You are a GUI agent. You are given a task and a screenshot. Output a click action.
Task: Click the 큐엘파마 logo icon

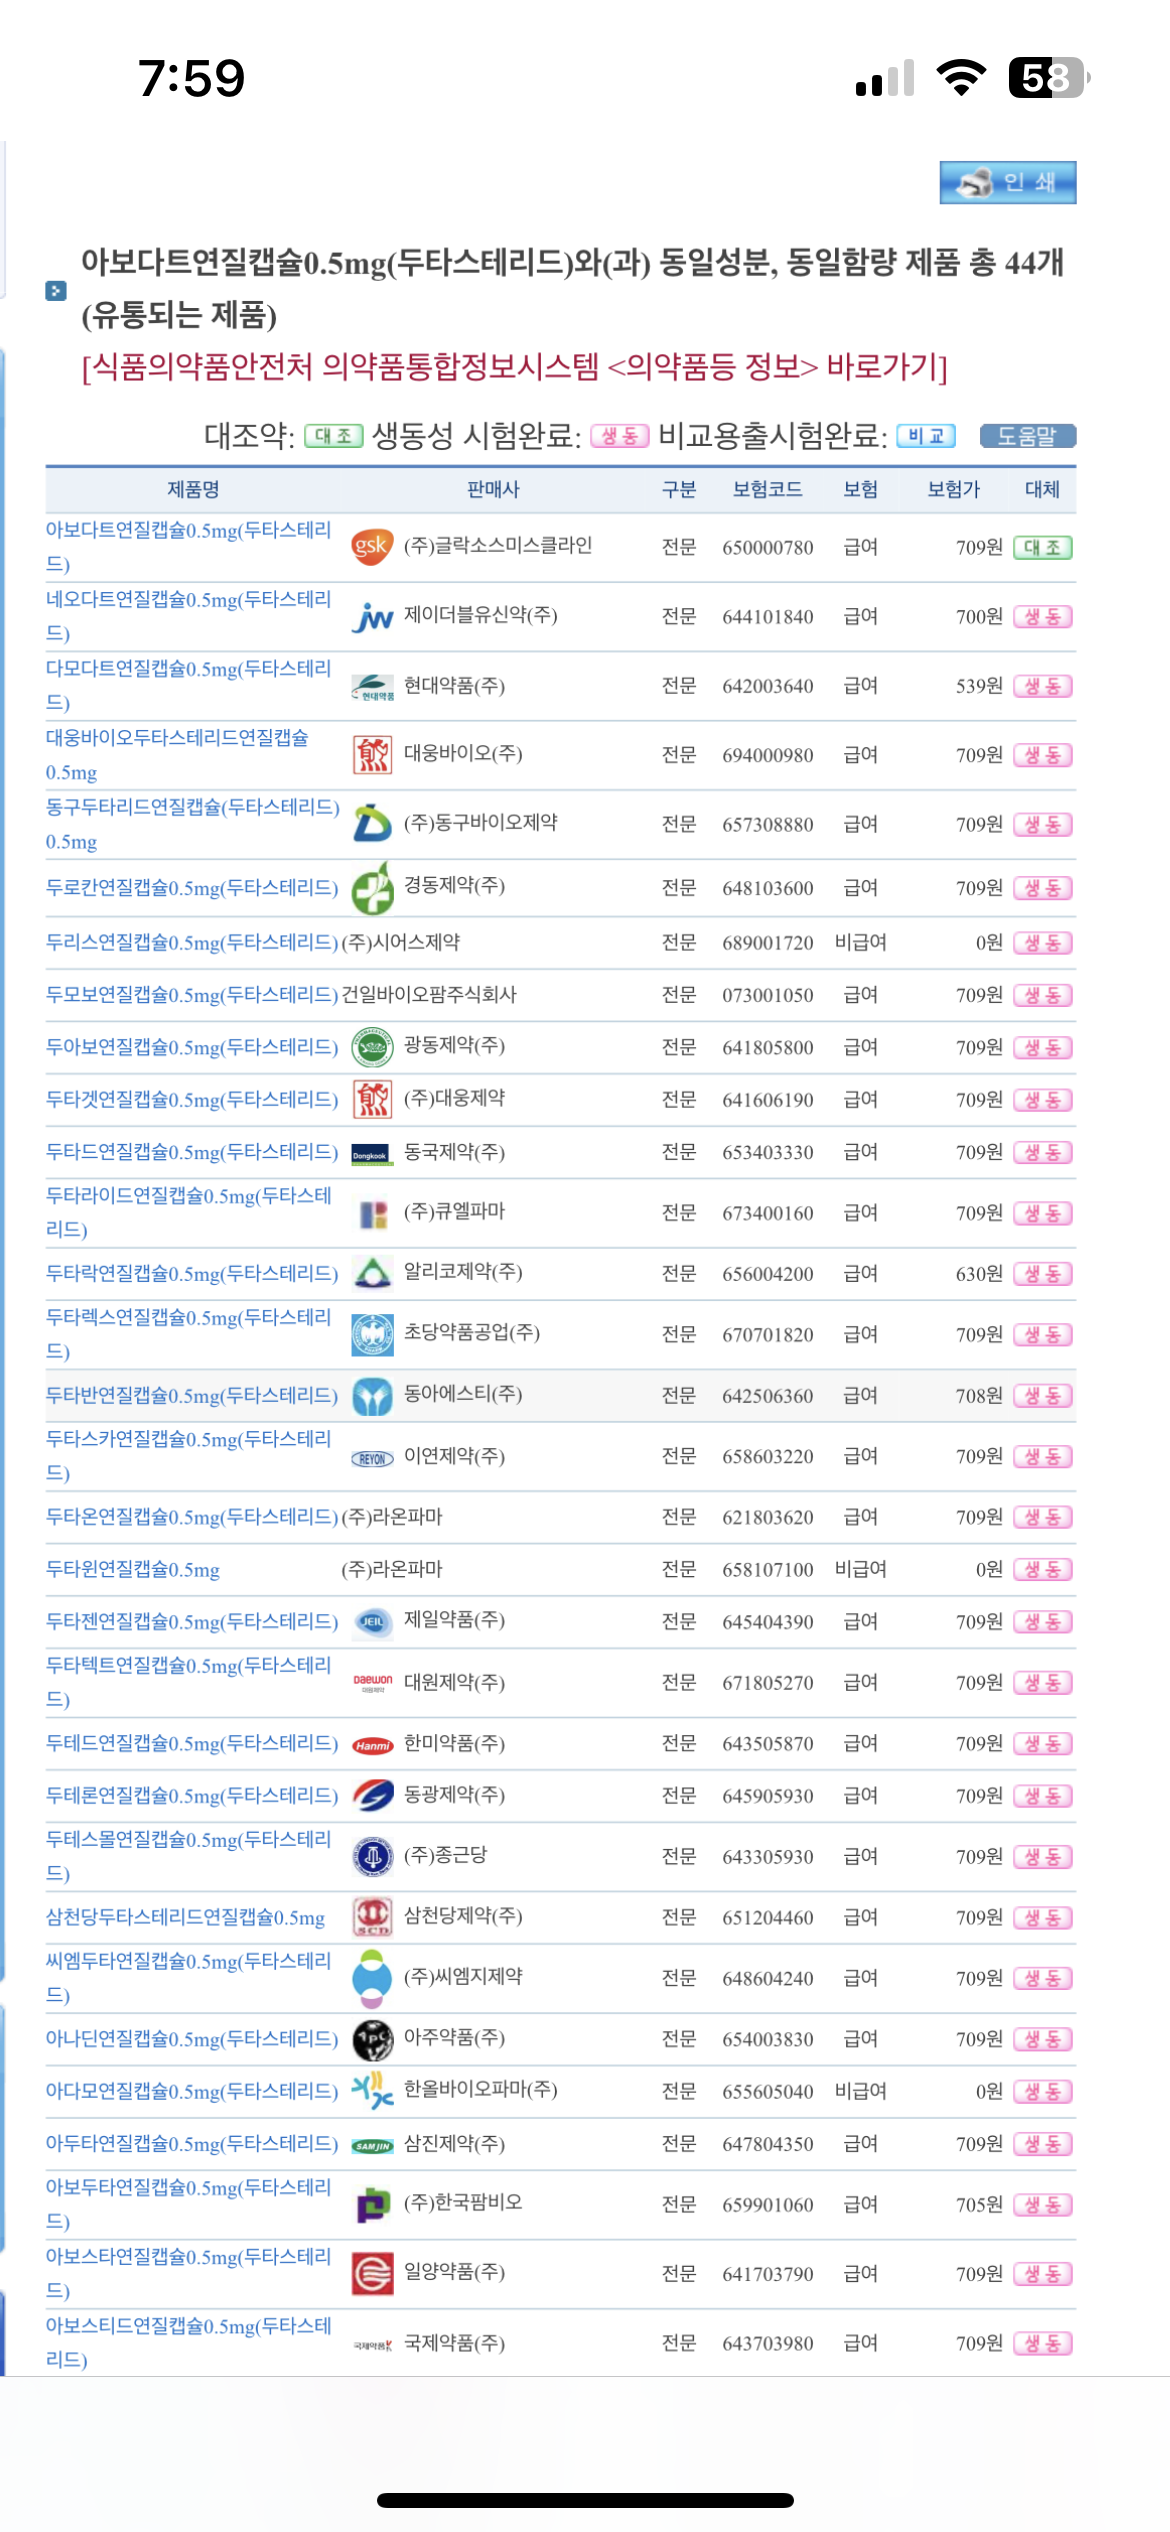[373, 1214]
